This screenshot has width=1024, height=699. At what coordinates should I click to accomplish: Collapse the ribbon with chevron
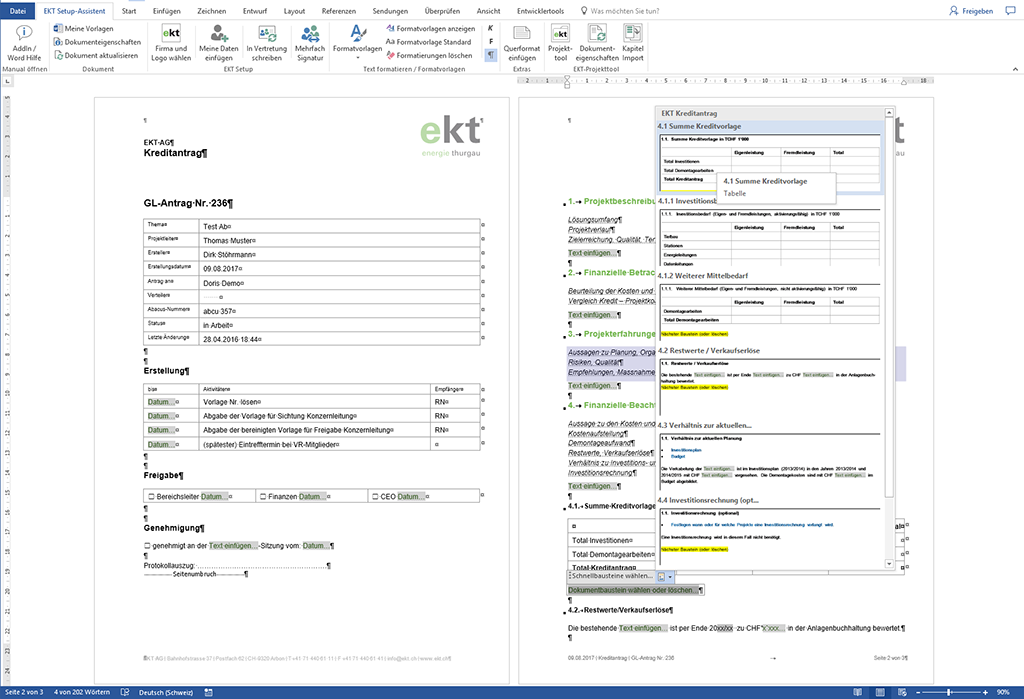coord(1015,69)
